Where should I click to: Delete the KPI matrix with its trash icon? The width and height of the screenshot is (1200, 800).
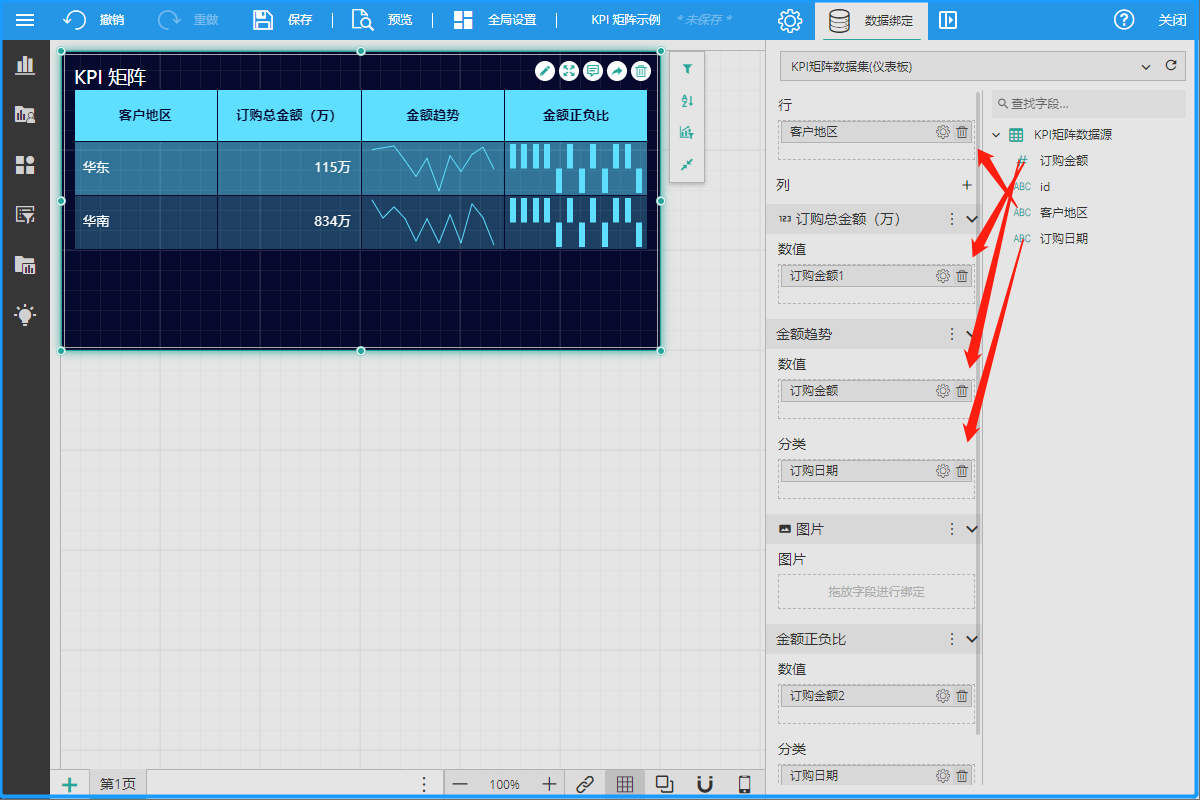pyautogui.click(x=642, y=70)
